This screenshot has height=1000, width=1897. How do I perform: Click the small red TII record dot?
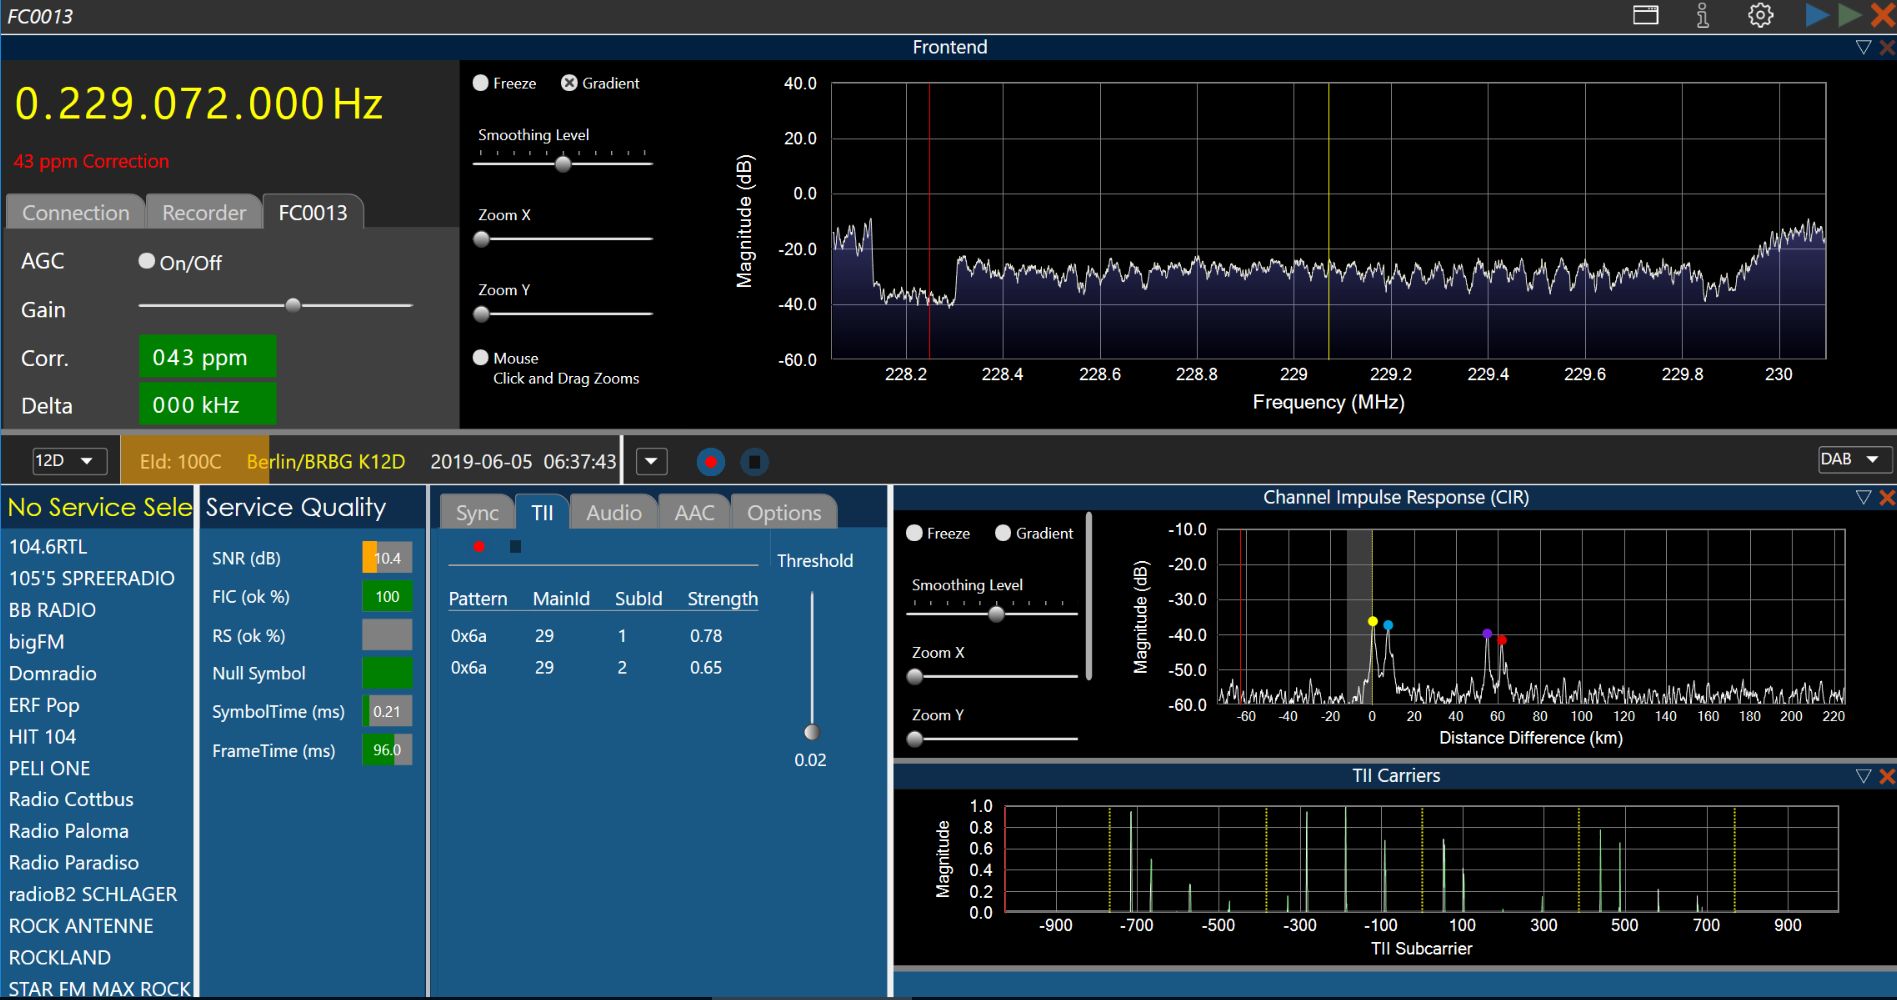click(479, 546)
